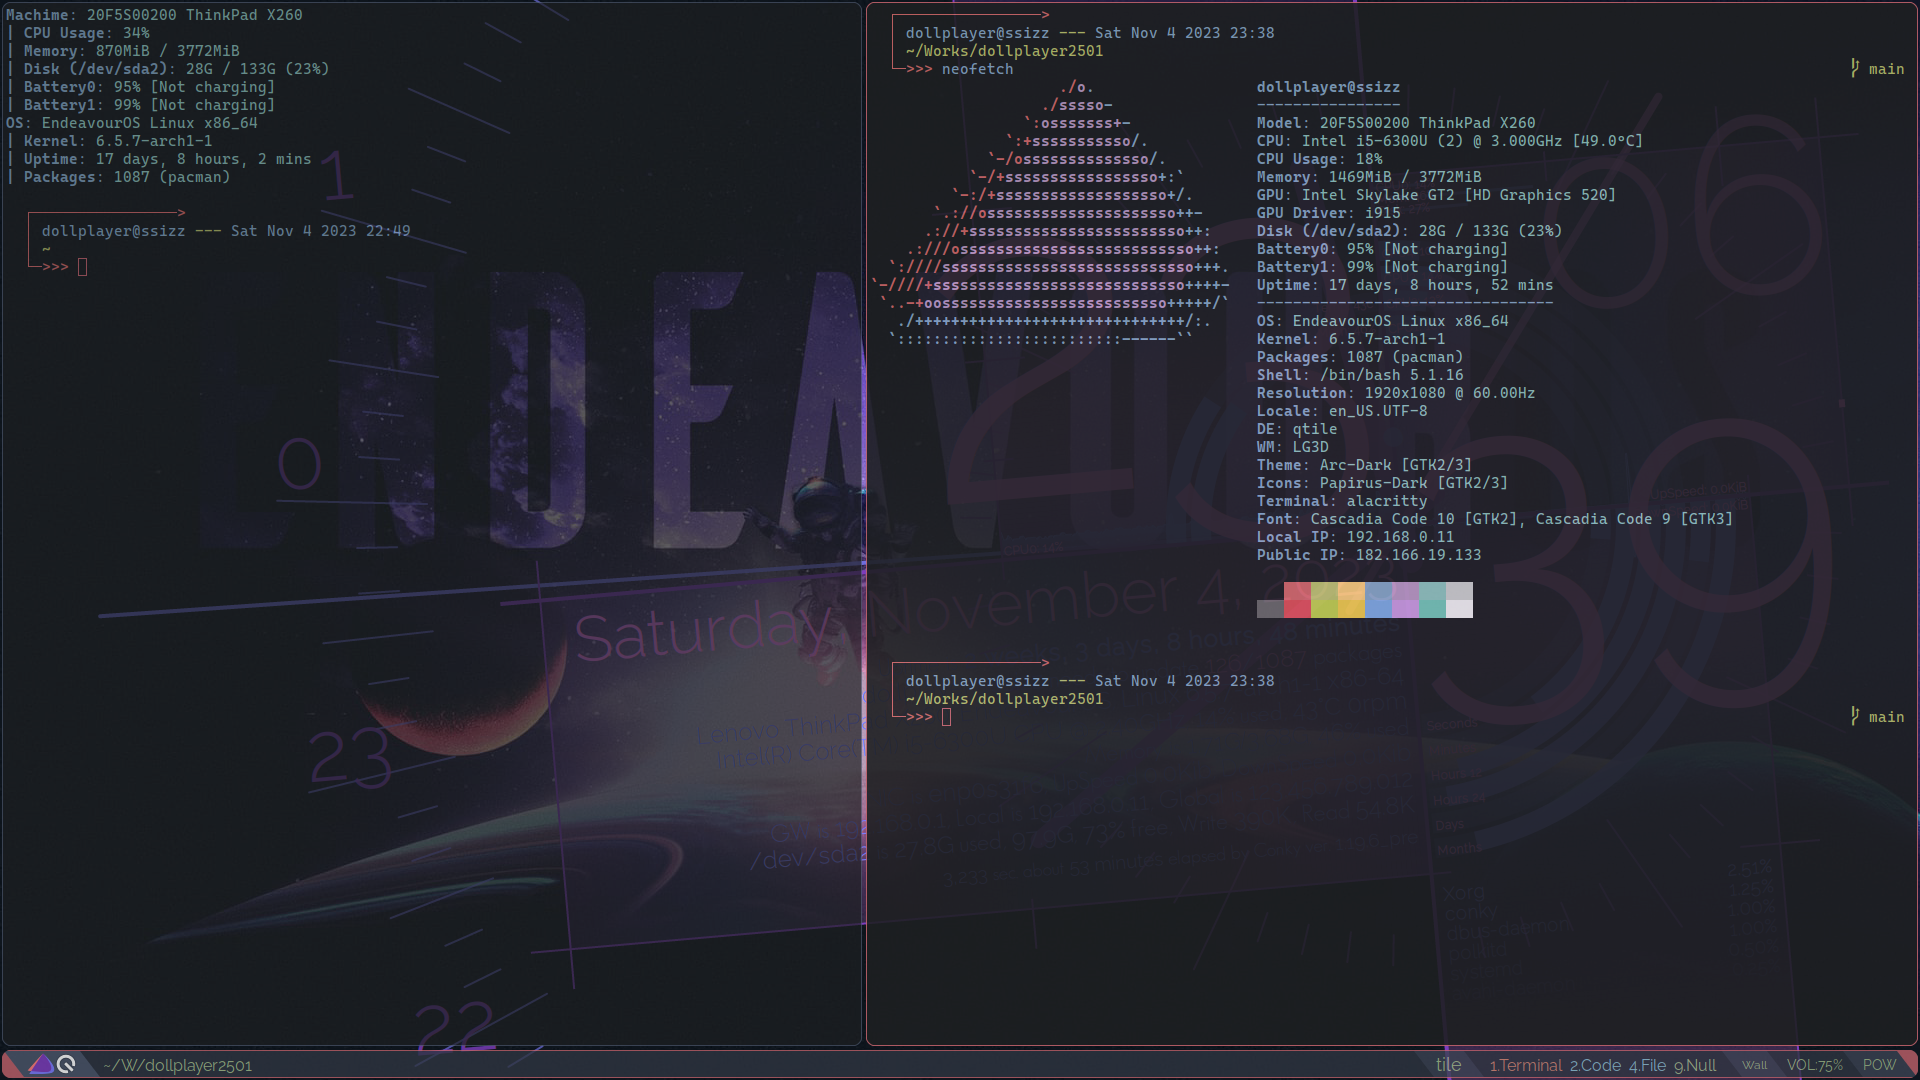The width and height of the screenshot is (1920, 1080).
Task: Click the 'Public IP: 182.166.19.133' line
Action: (x=1369, y=555)
